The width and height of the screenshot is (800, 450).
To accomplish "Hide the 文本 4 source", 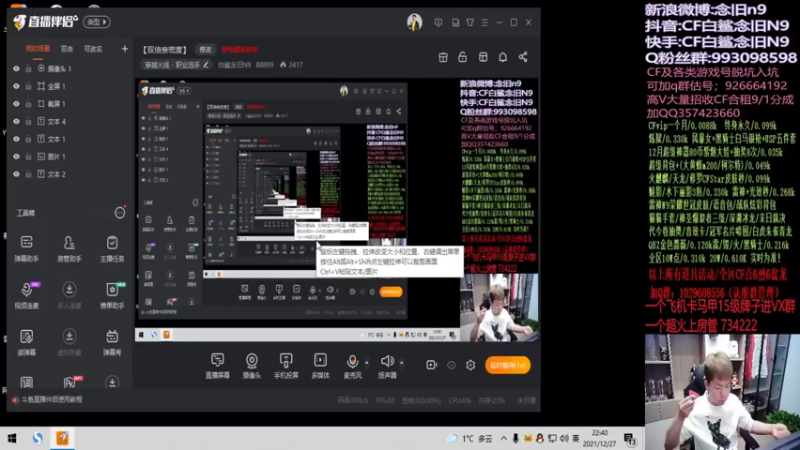I will coord(16,121).
